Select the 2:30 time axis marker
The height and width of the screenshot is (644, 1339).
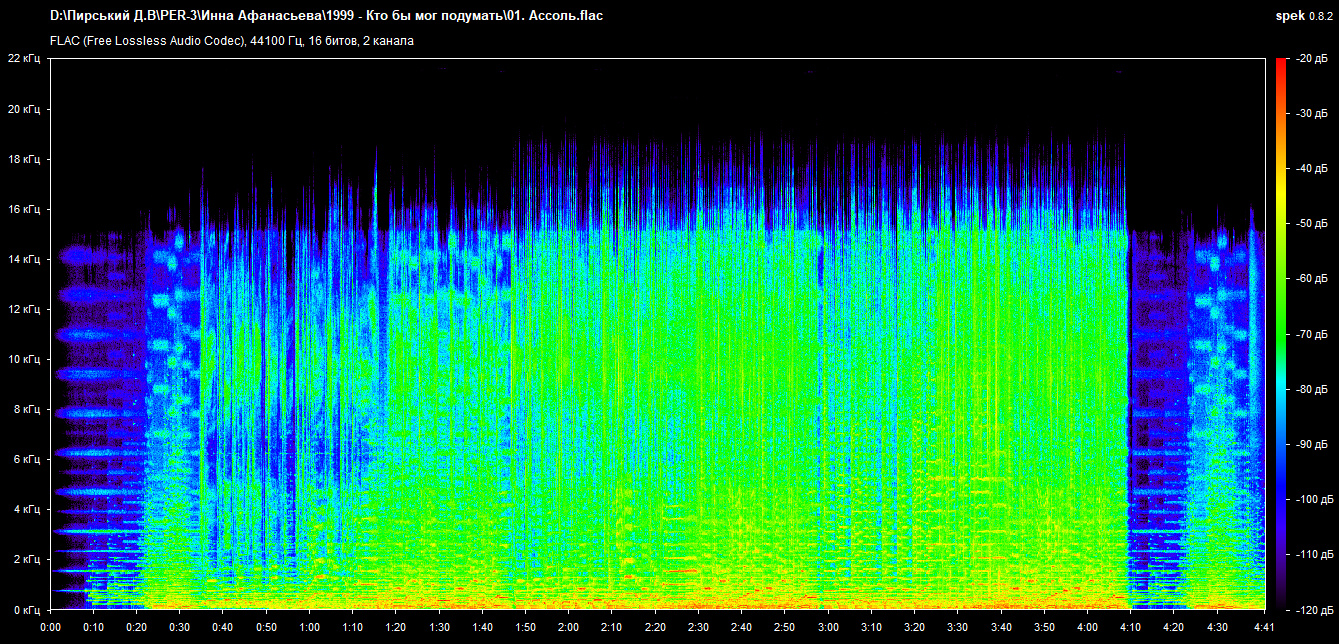tap(699, 627)
